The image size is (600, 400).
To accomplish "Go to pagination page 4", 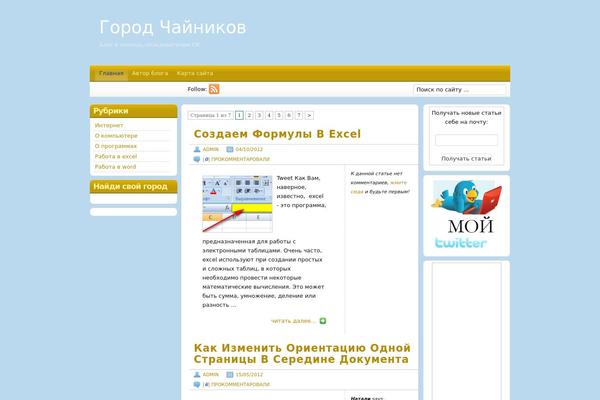I will (269, 115).
